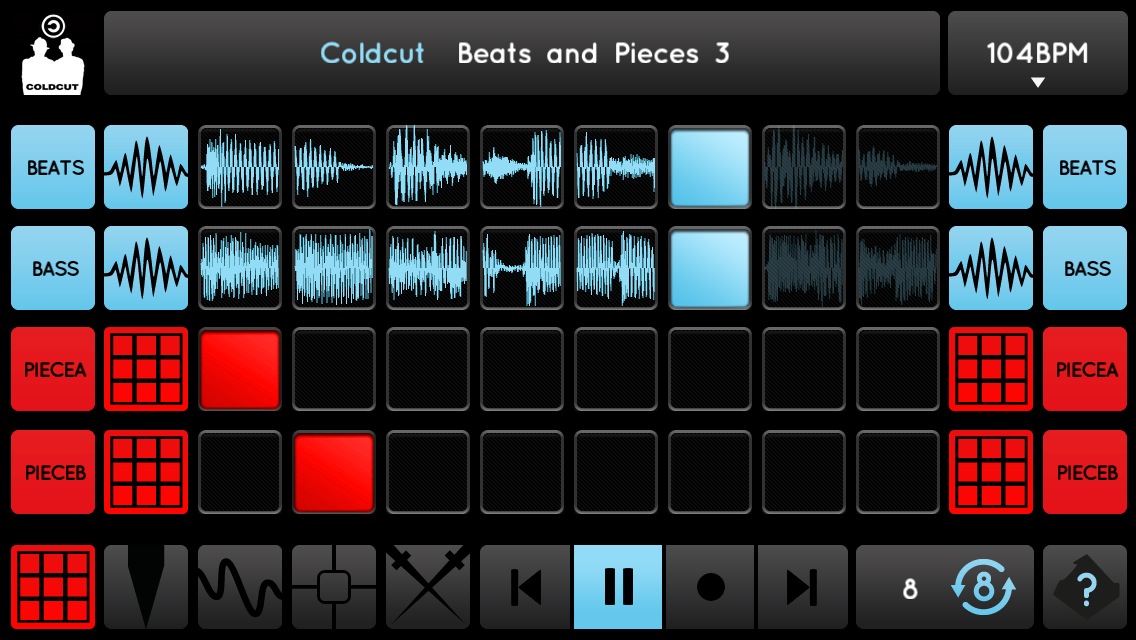Trigger the fifth BEATS sample pad

click(616, 167)
